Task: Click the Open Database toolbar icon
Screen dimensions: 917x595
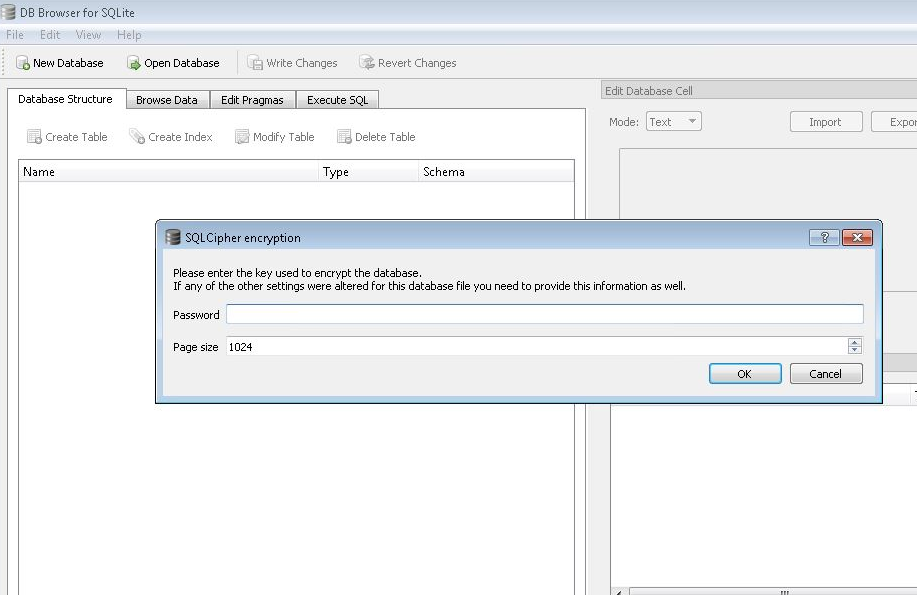Action: [133, 63]
